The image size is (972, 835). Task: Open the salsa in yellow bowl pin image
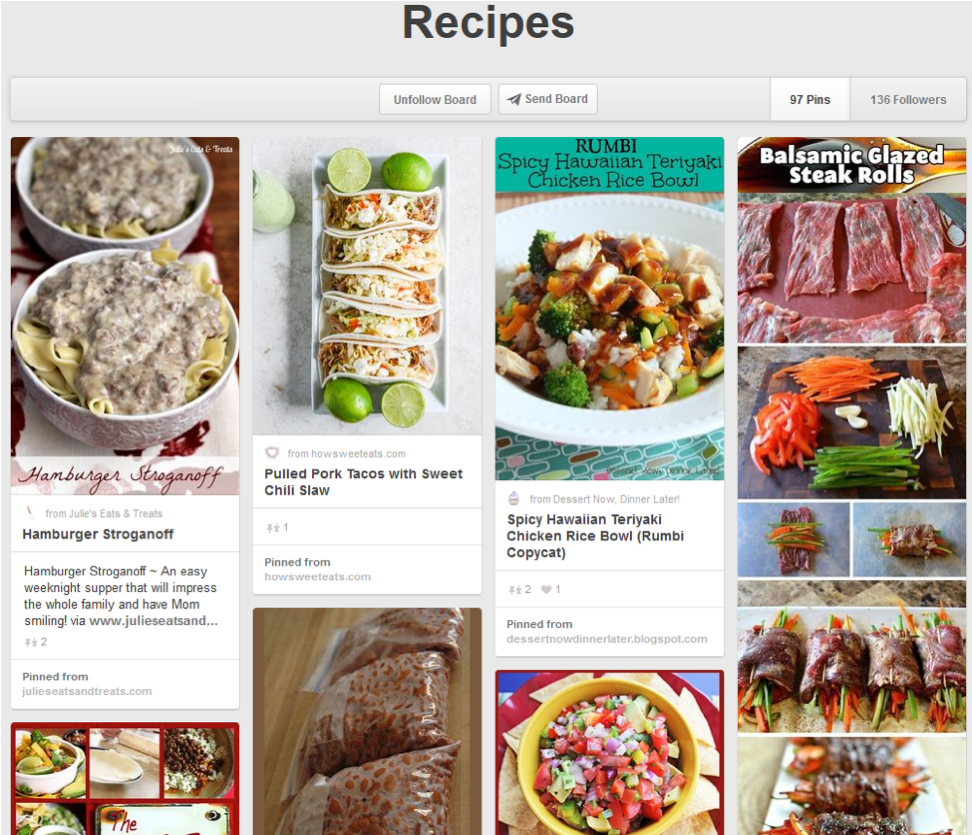[609, 752]
